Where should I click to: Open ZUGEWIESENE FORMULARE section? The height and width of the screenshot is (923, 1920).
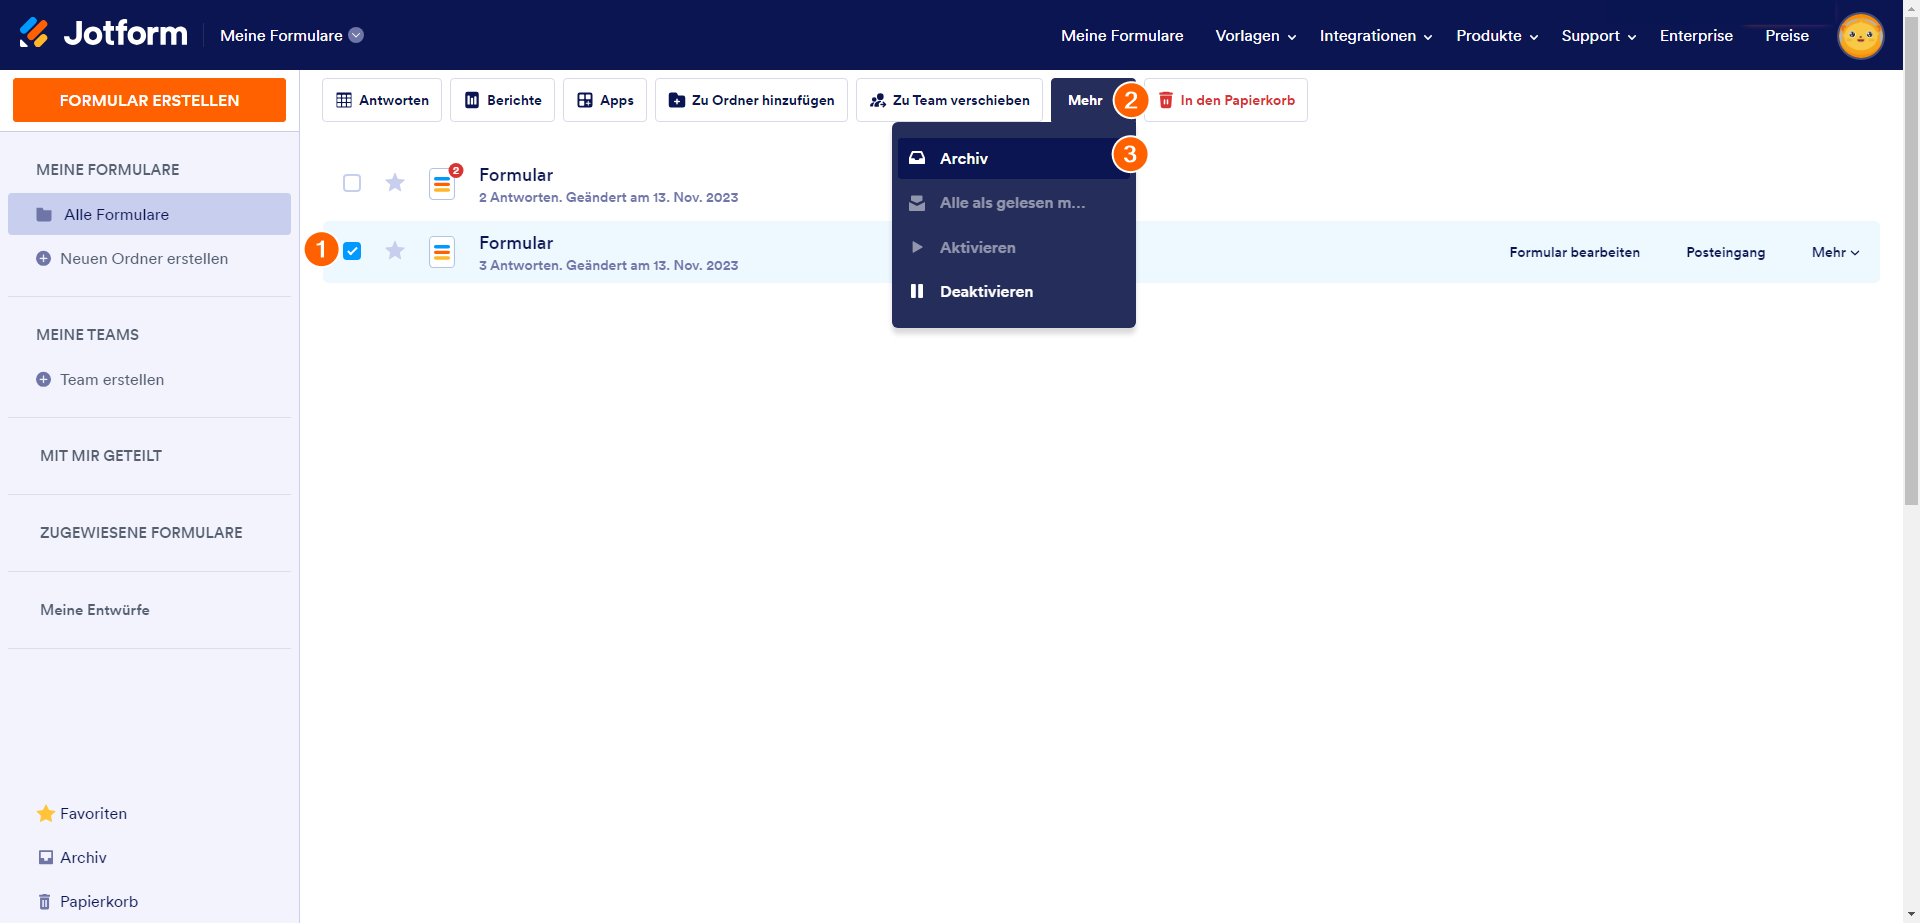141,533
